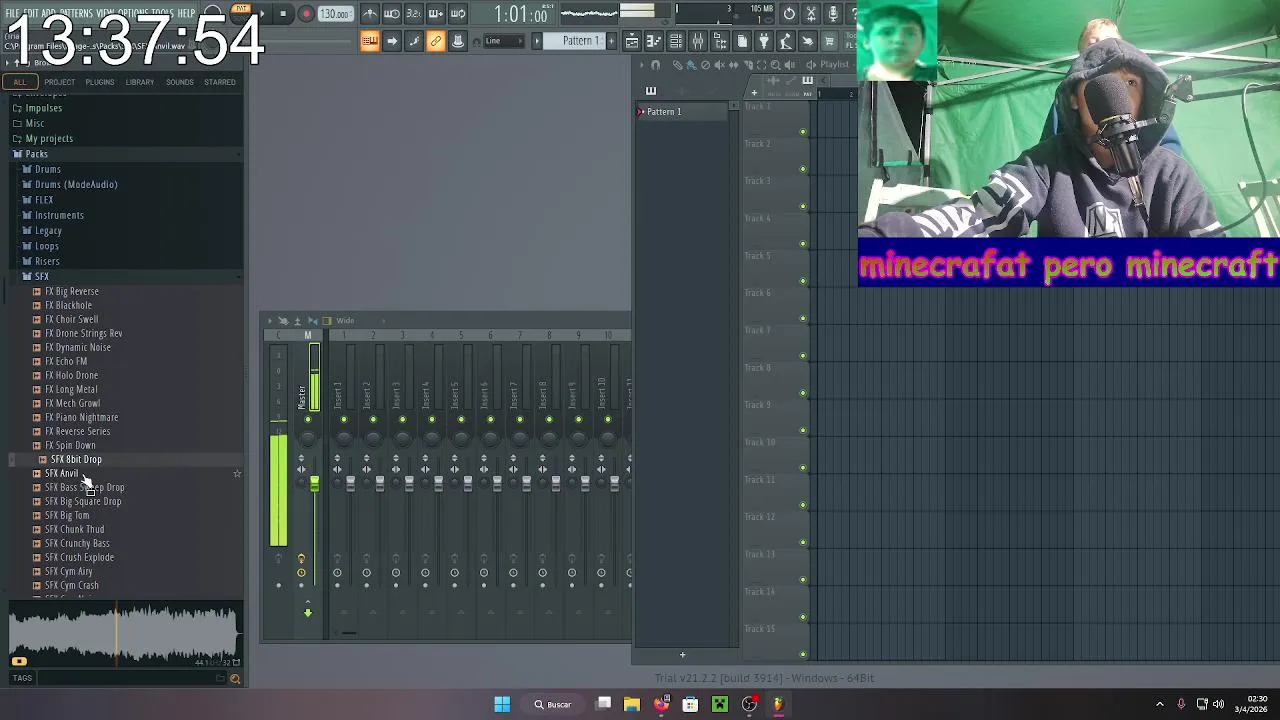
Task: Expand the FLEX folder
Action: 44,200
